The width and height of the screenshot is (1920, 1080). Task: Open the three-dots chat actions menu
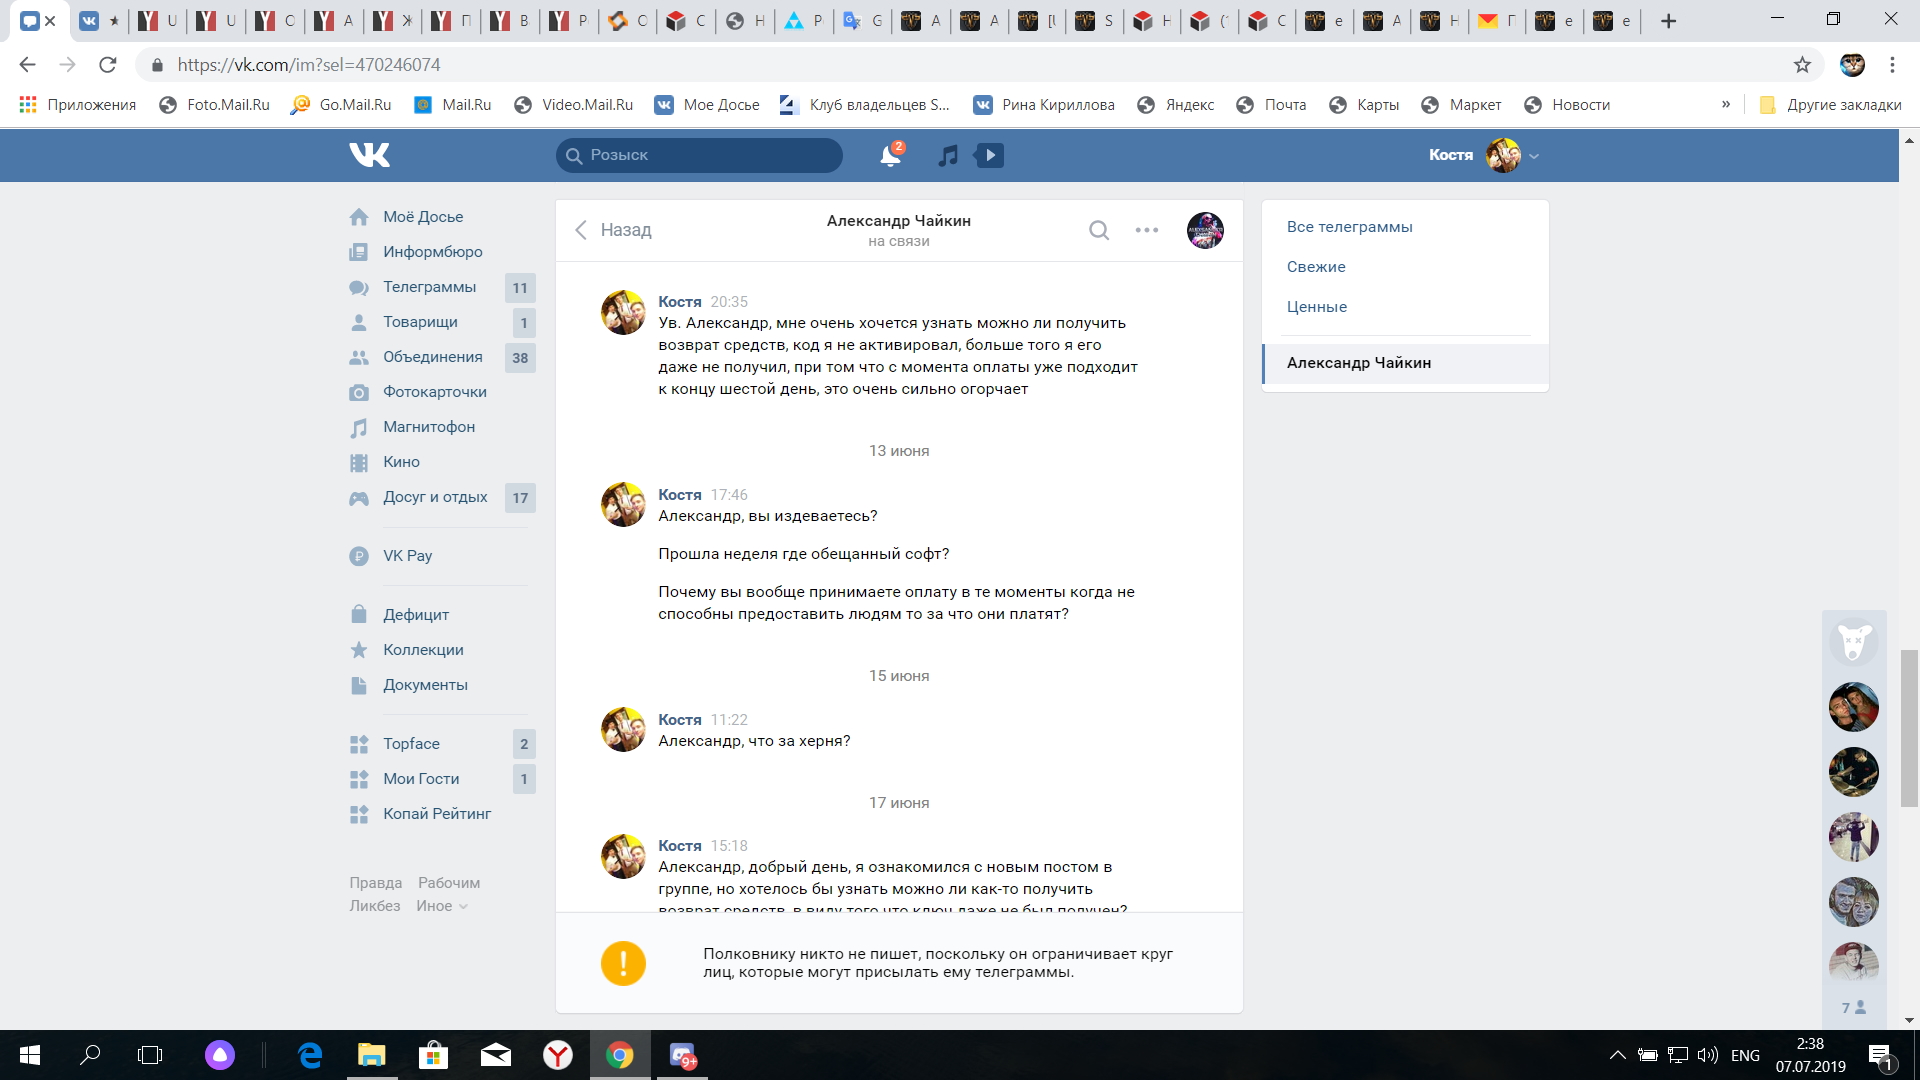(1147, 230)
